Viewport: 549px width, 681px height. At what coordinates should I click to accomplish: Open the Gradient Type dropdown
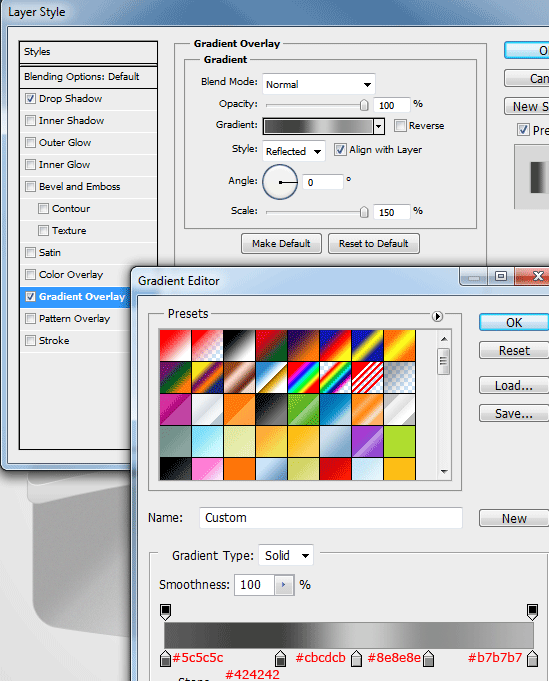[x=286, y=555]
